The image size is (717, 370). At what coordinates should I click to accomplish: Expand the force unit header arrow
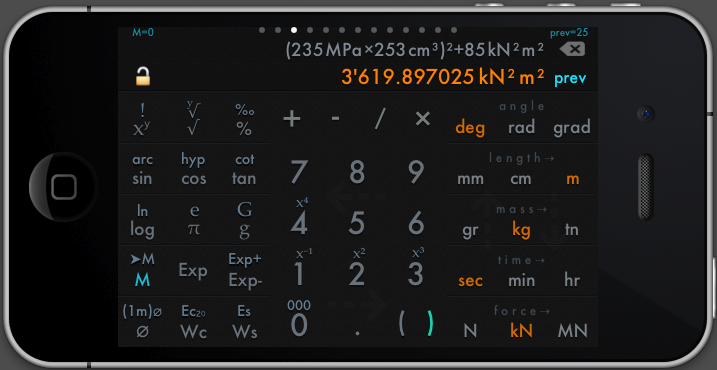[544, 311]
